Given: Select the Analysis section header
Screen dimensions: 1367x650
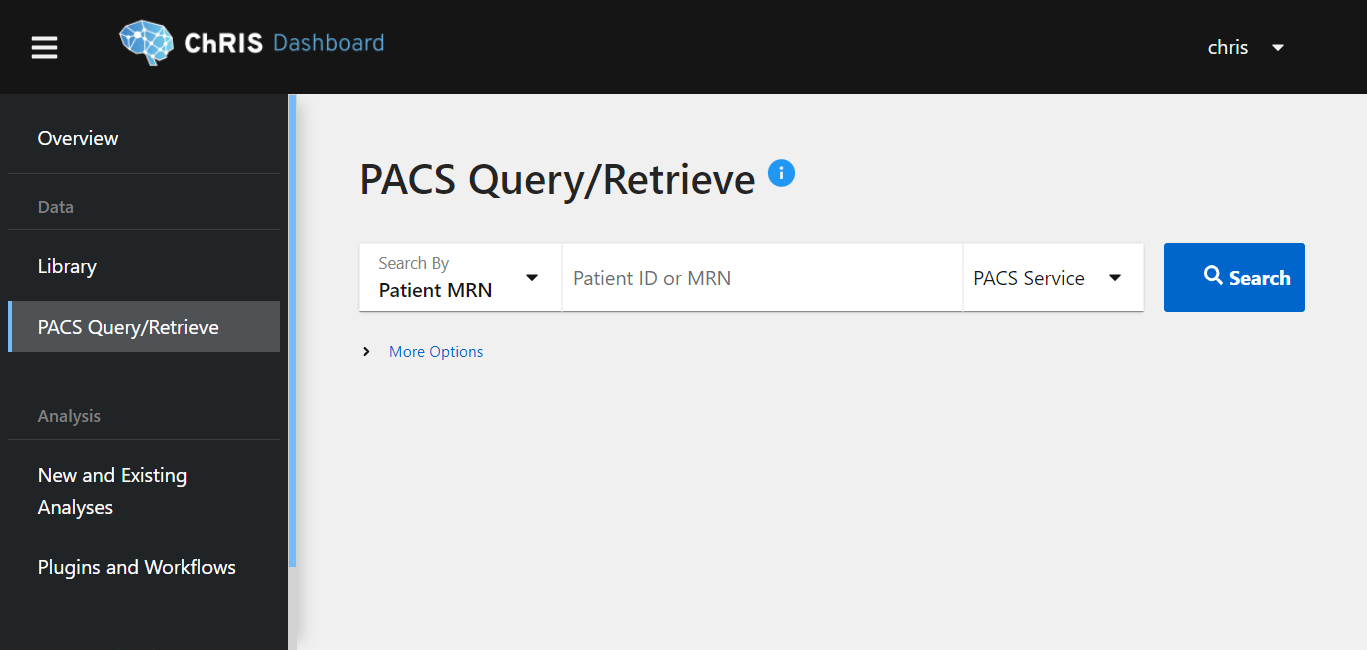Looking at the screenshot, I should click(x=68, y=415).
